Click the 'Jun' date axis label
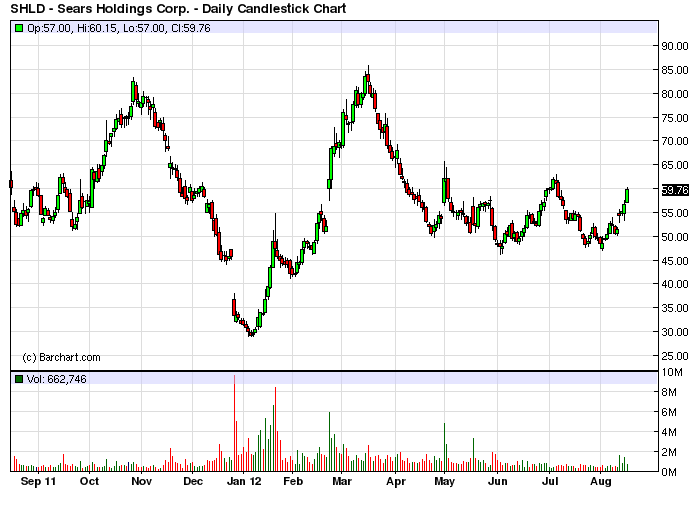 click(497, 481)
